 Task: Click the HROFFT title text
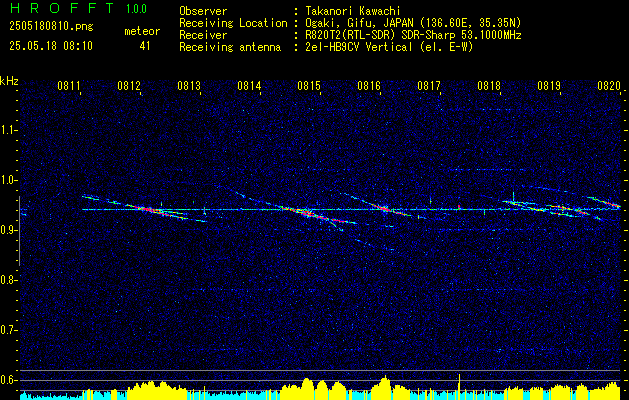[62, 8]
